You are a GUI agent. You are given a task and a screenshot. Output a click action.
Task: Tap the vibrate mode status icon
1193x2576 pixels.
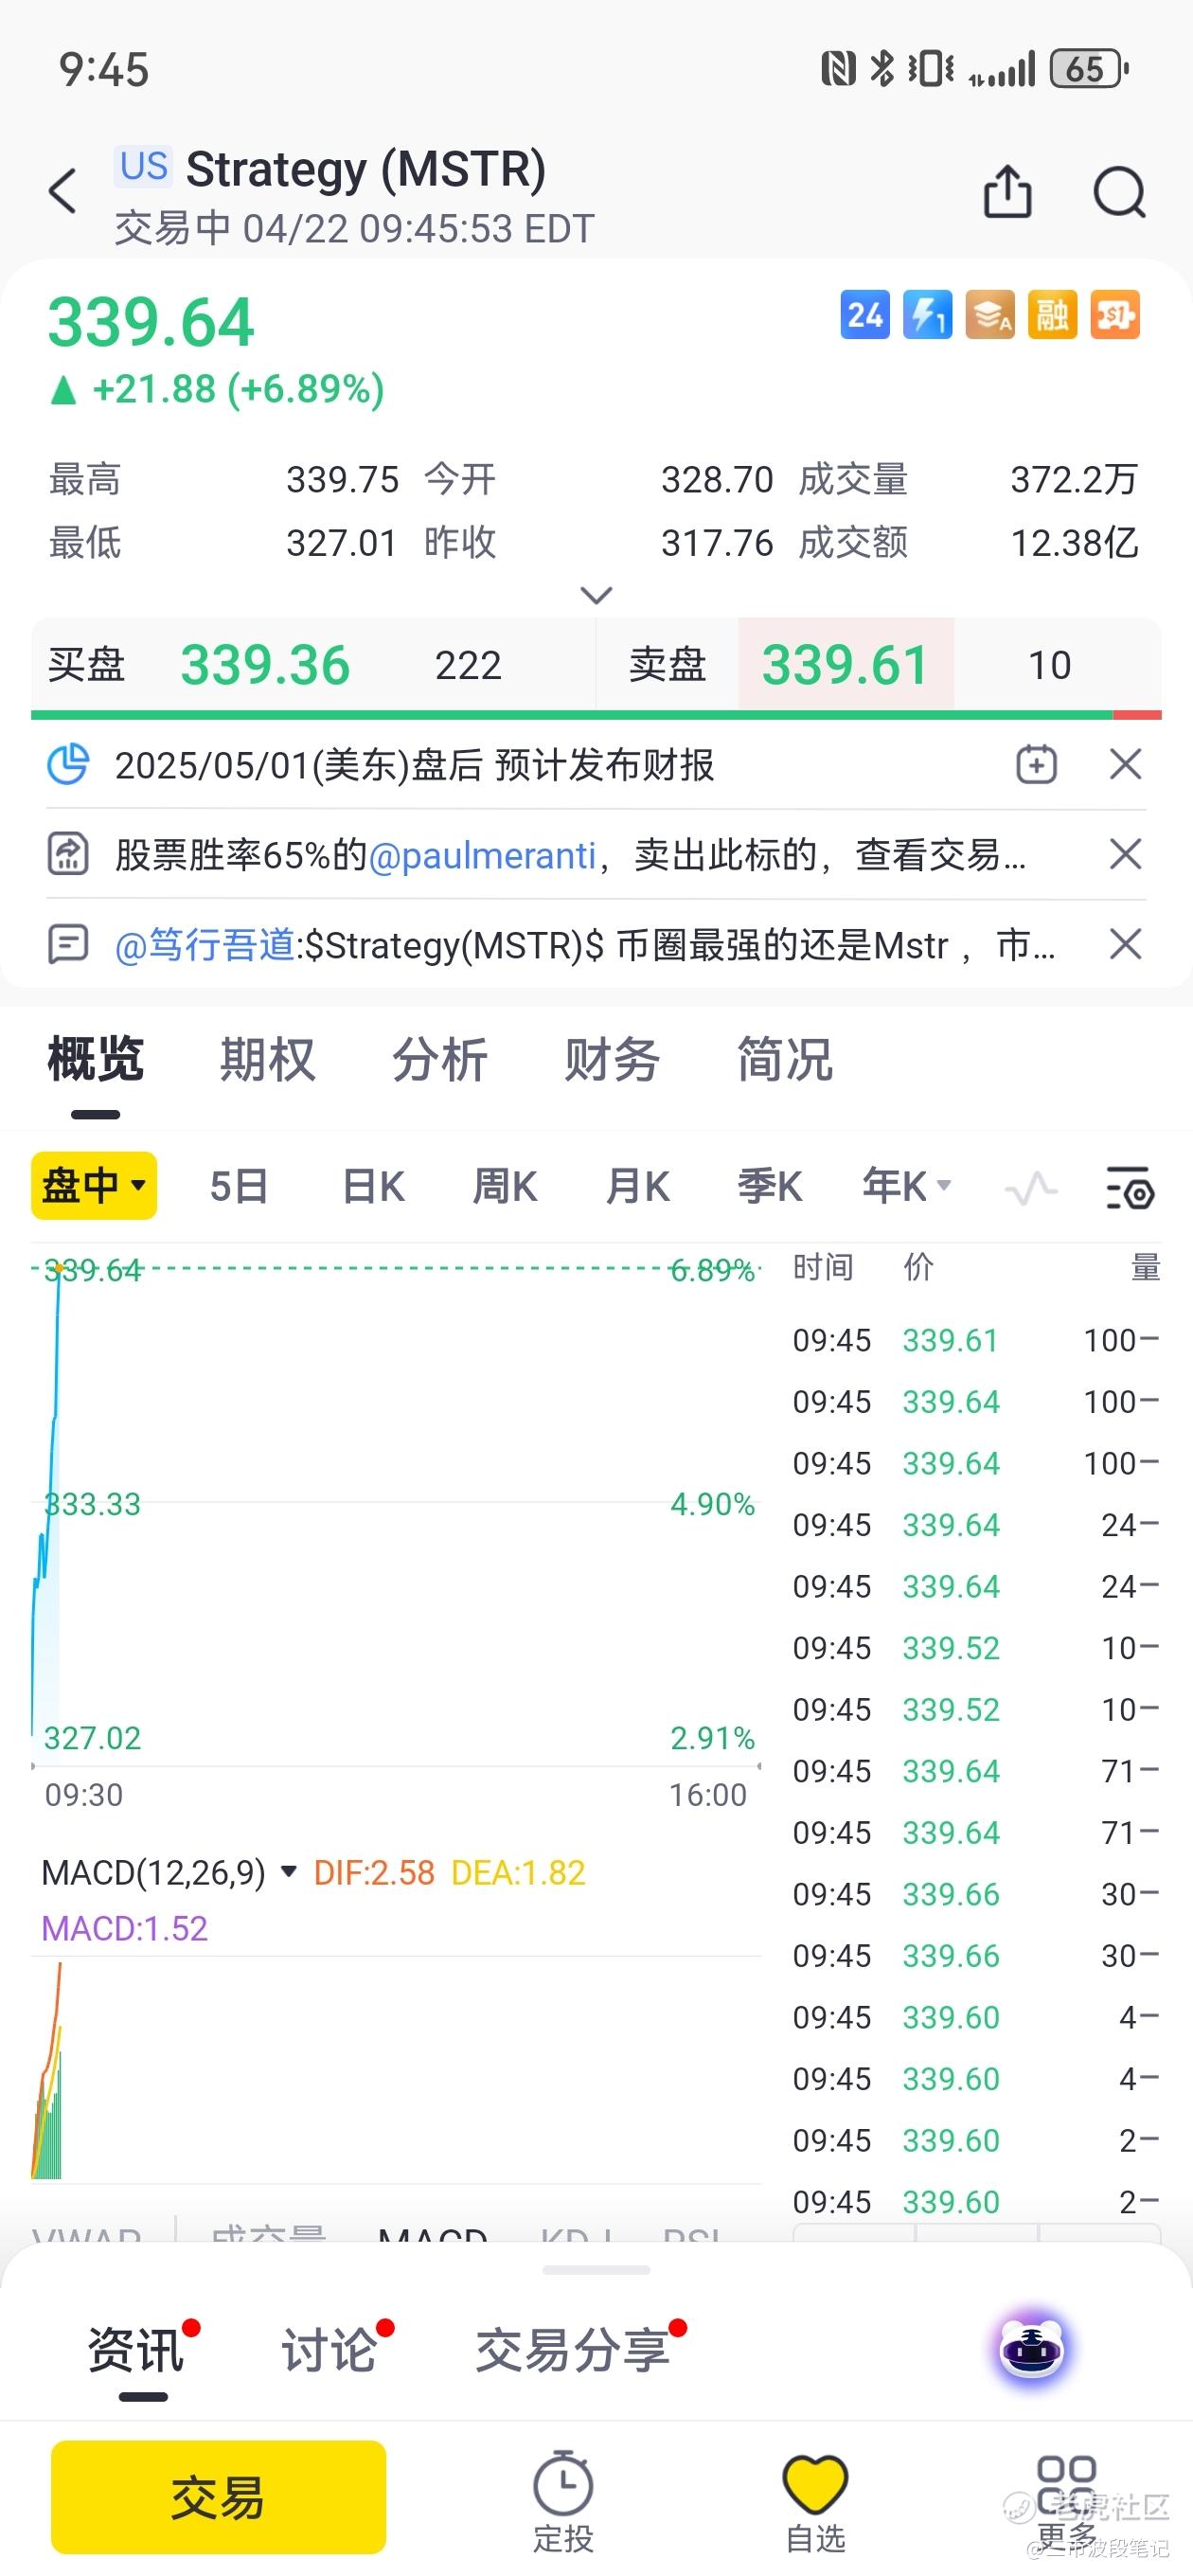[931, 69]
